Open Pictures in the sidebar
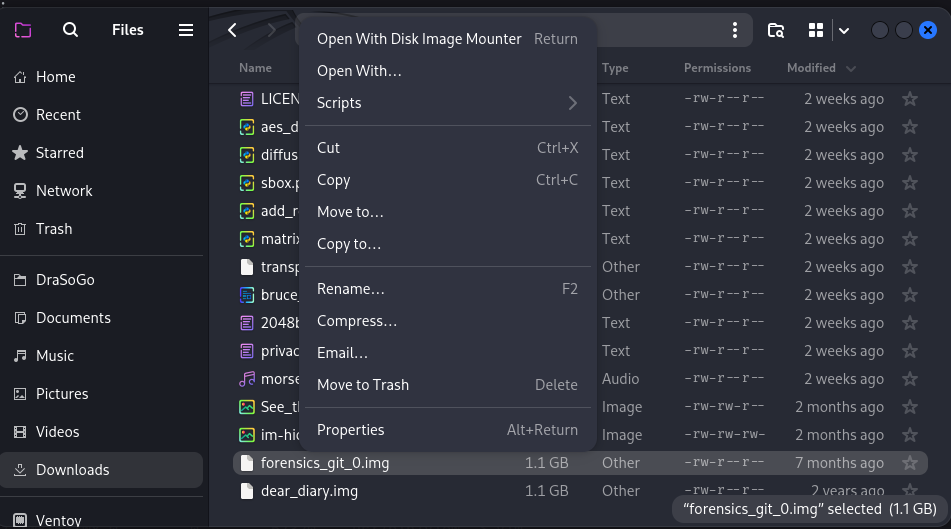The height and width of the screenshot is (529, 951). click(x=101, y=394)
